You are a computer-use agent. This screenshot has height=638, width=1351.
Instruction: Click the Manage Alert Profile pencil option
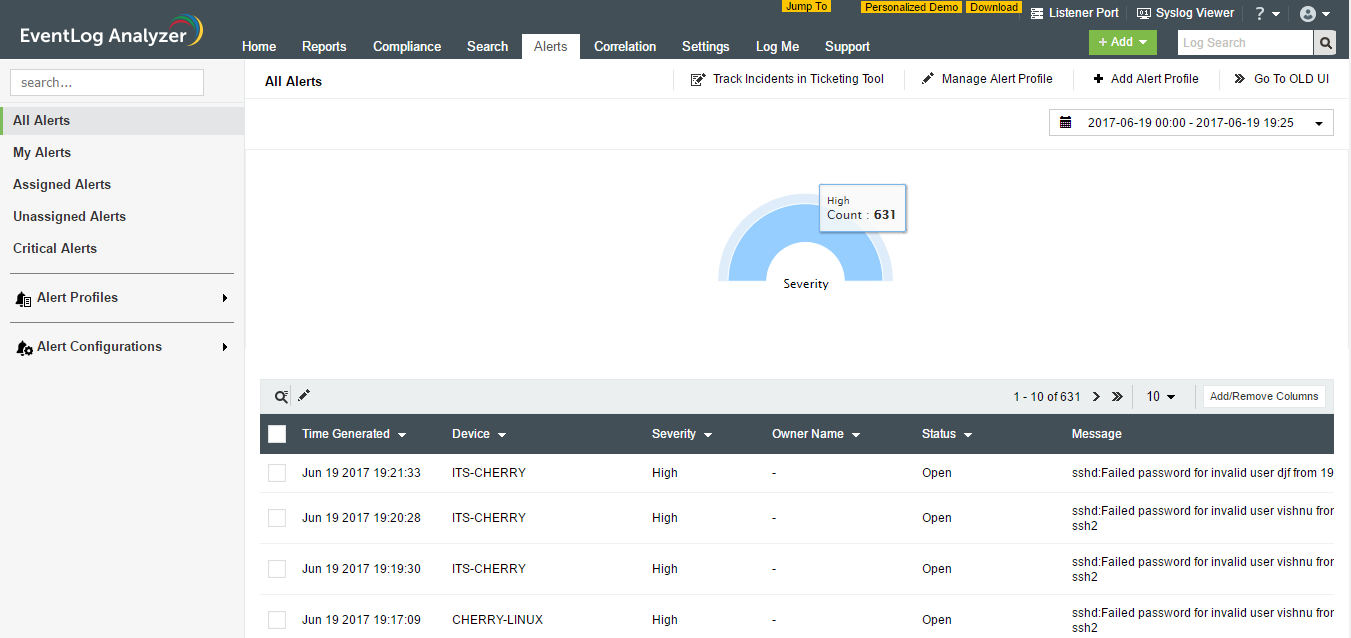coord(987,79)
